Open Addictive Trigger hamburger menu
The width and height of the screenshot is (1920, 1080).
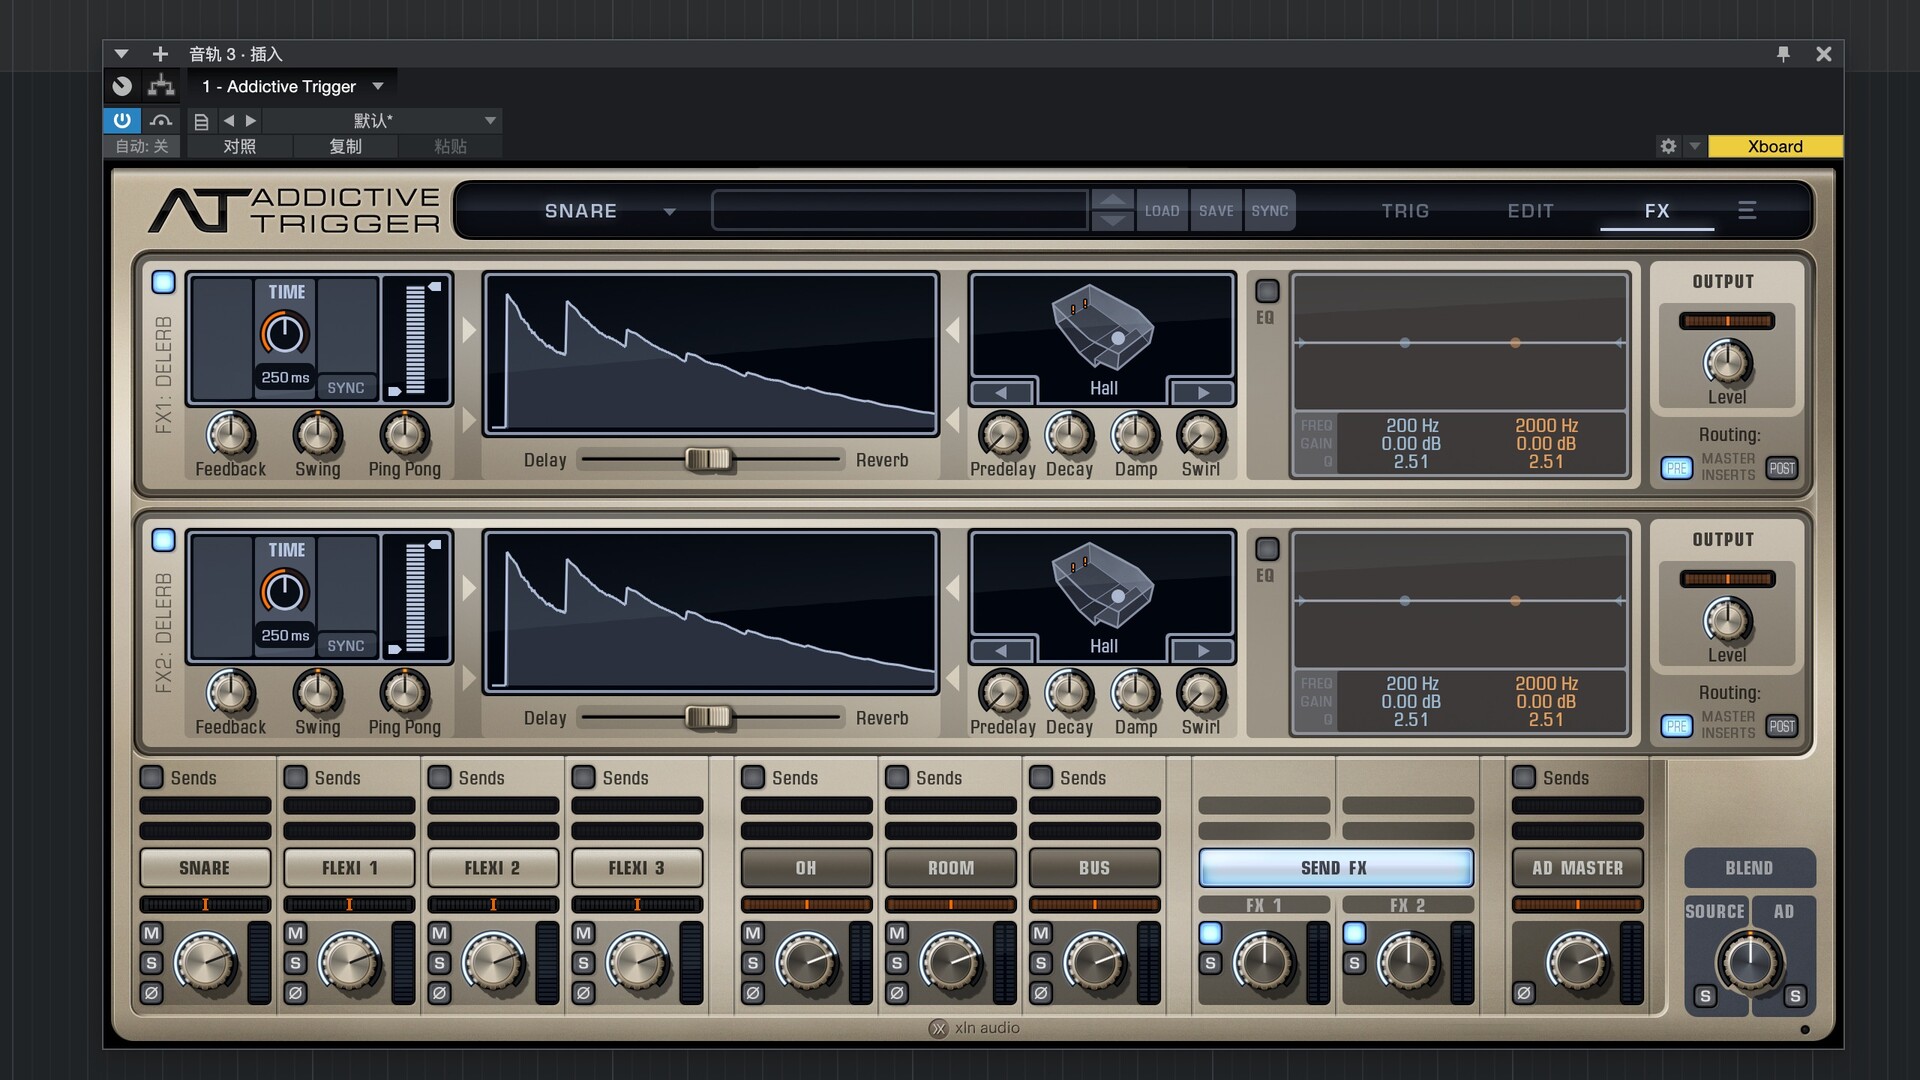click(1747, 210)
